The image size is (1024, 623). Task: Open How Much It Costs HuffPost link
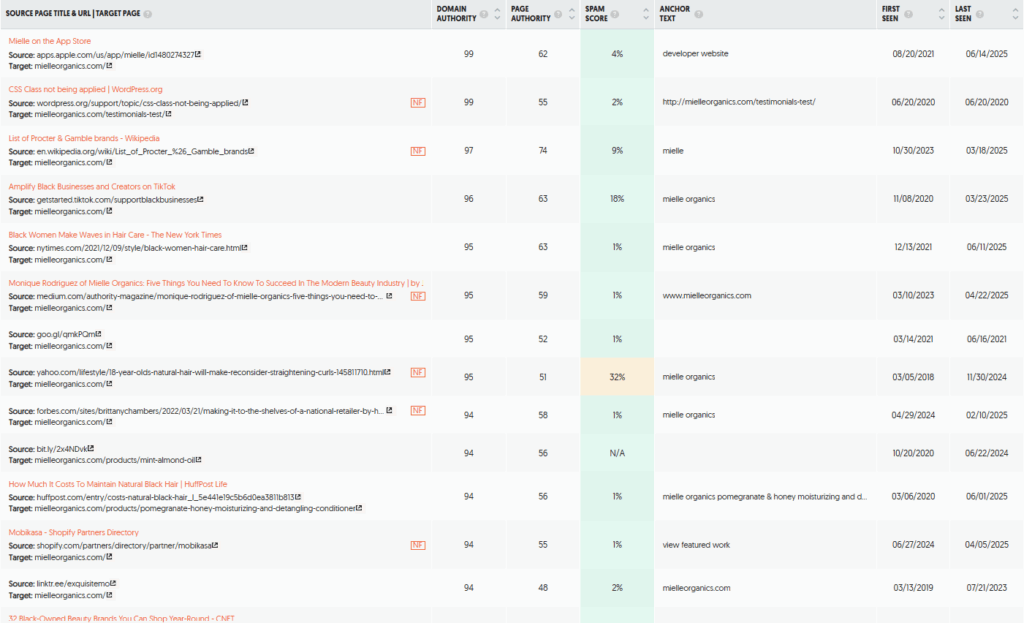(x=118, y=485)
